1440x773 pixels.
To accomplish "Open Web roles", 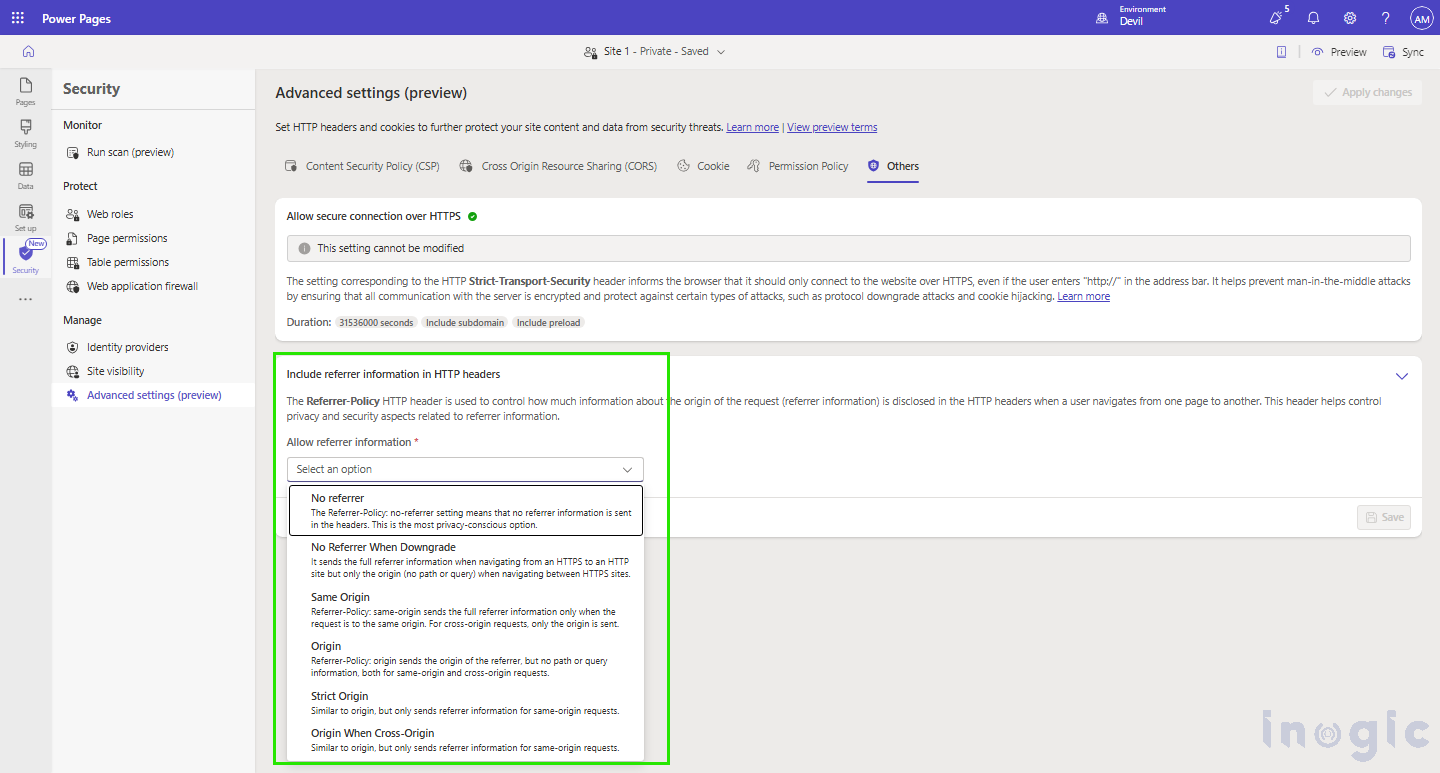I will [110, 214].
